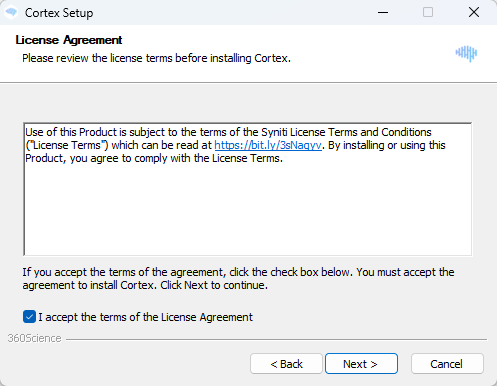Screen dimensions: 497x386
Task: Click 'Please review the license terms' text
Action: point(156,58)
